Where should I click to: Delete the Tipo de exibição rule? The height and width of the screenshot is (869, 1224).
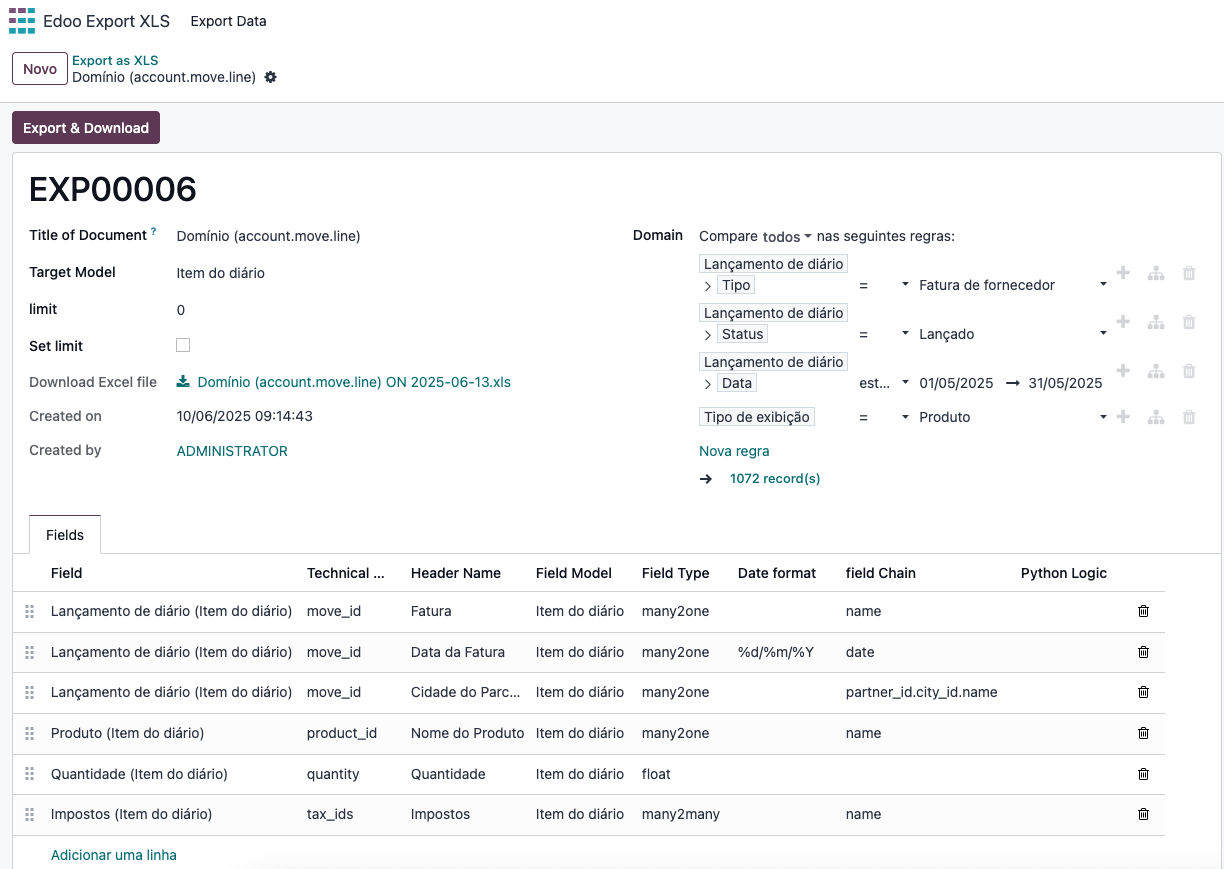click(1189, 416)
